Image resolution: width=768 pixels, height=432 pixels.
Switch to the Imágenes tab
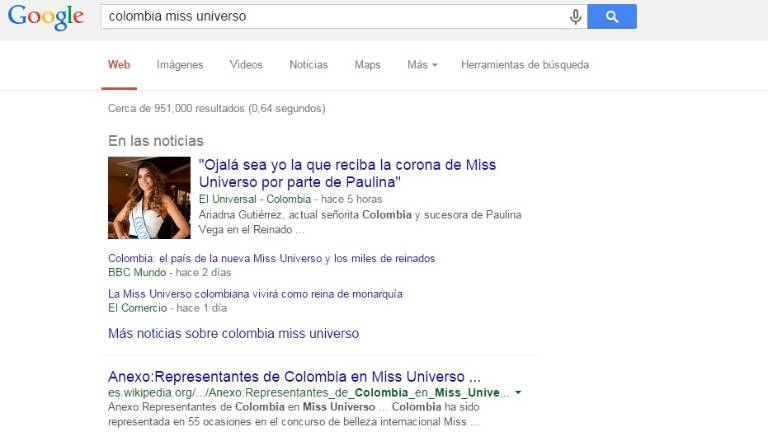point(180,65)
